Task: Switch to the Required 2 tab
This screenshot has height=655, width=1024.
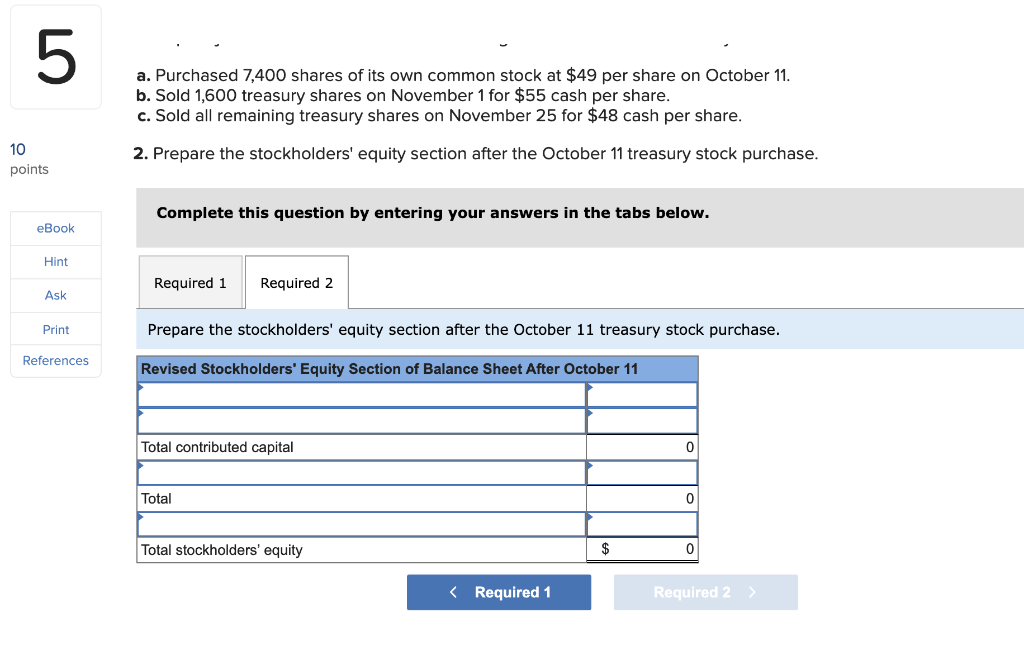Action: (x=296, y=282)
